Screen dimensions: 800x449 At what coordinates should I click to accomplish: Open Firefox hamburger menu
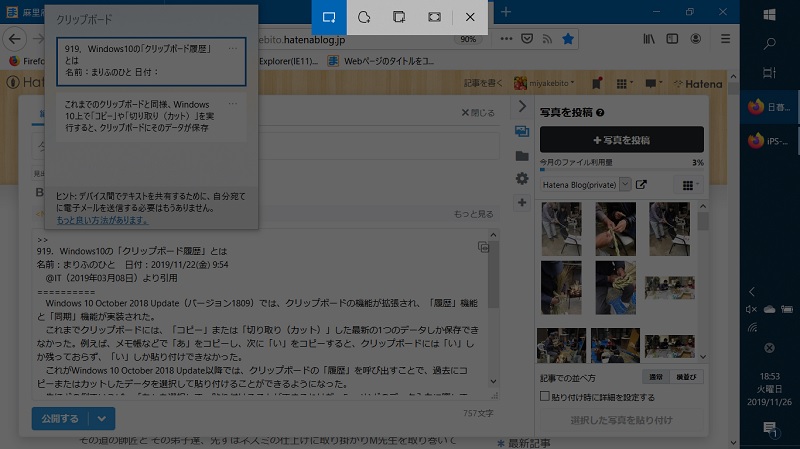(725, 39)
